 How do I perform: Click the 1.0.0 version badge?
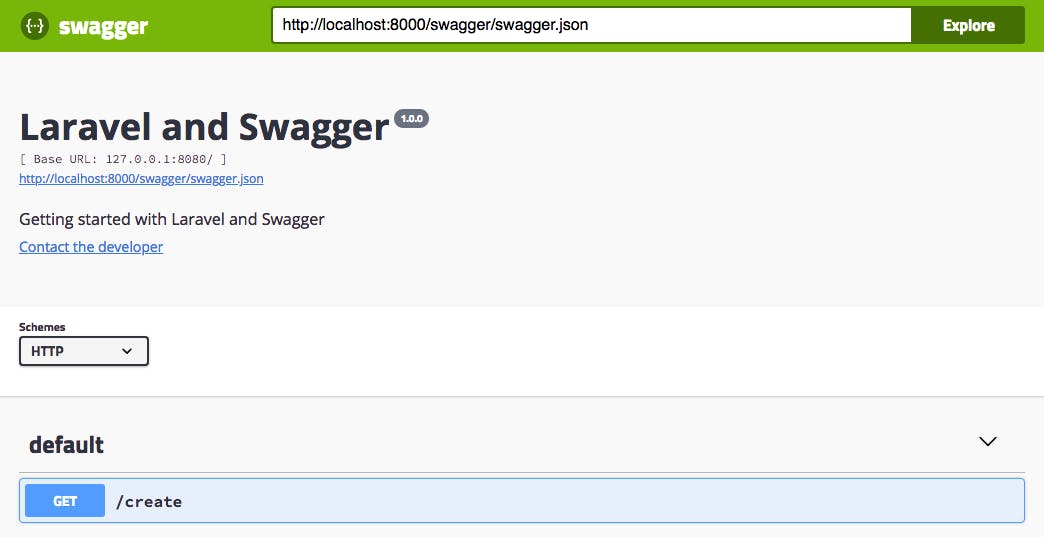[x=411, y=118]
